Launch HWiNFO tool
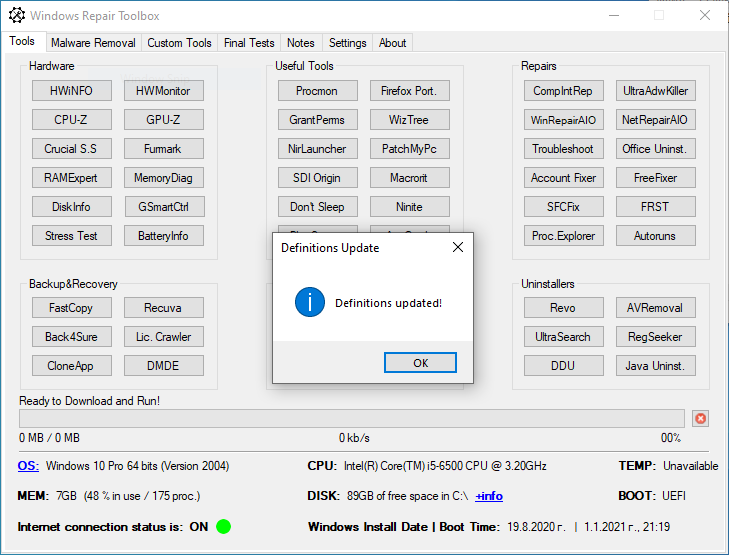The height and width of the screenshot is (555, 729). (72, 91)
